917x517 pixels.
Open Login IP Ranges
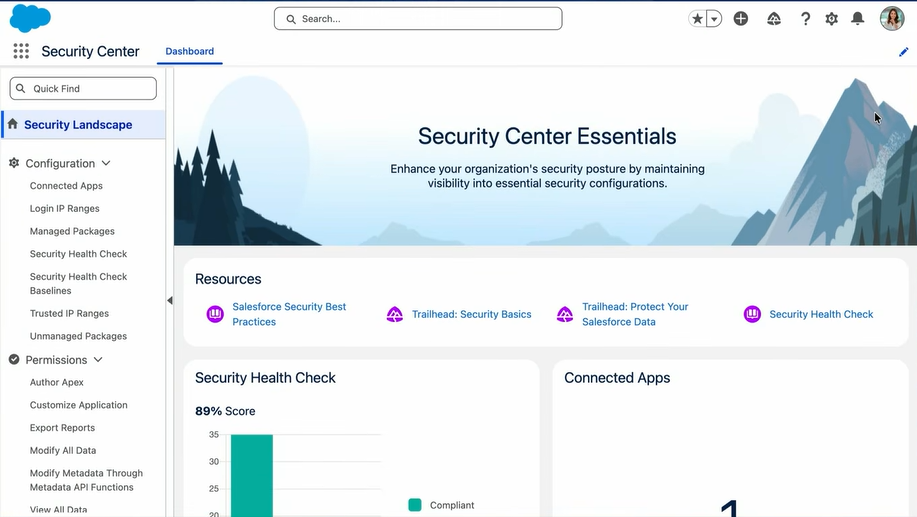tap(64, 209)
